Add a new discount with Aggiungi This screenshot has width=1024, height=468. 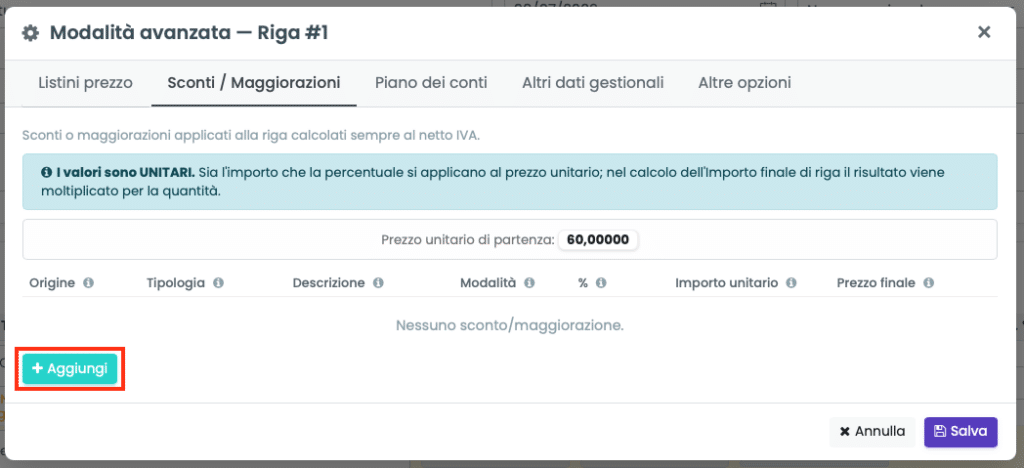click(x=70, y=369)
